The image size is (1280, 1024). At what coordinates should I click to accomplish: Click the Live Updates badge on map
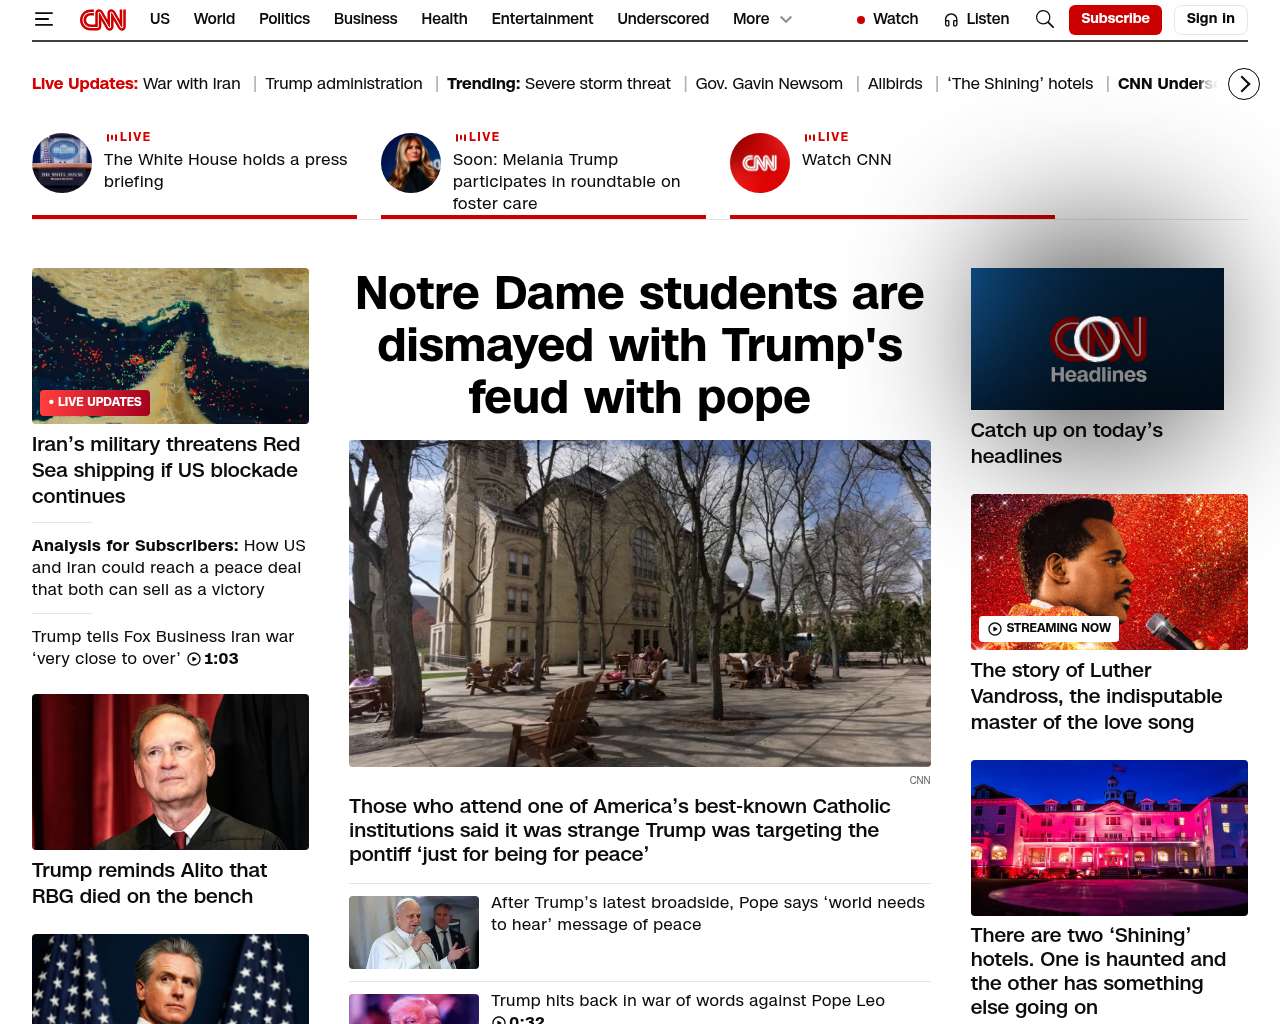coord(95,402)
